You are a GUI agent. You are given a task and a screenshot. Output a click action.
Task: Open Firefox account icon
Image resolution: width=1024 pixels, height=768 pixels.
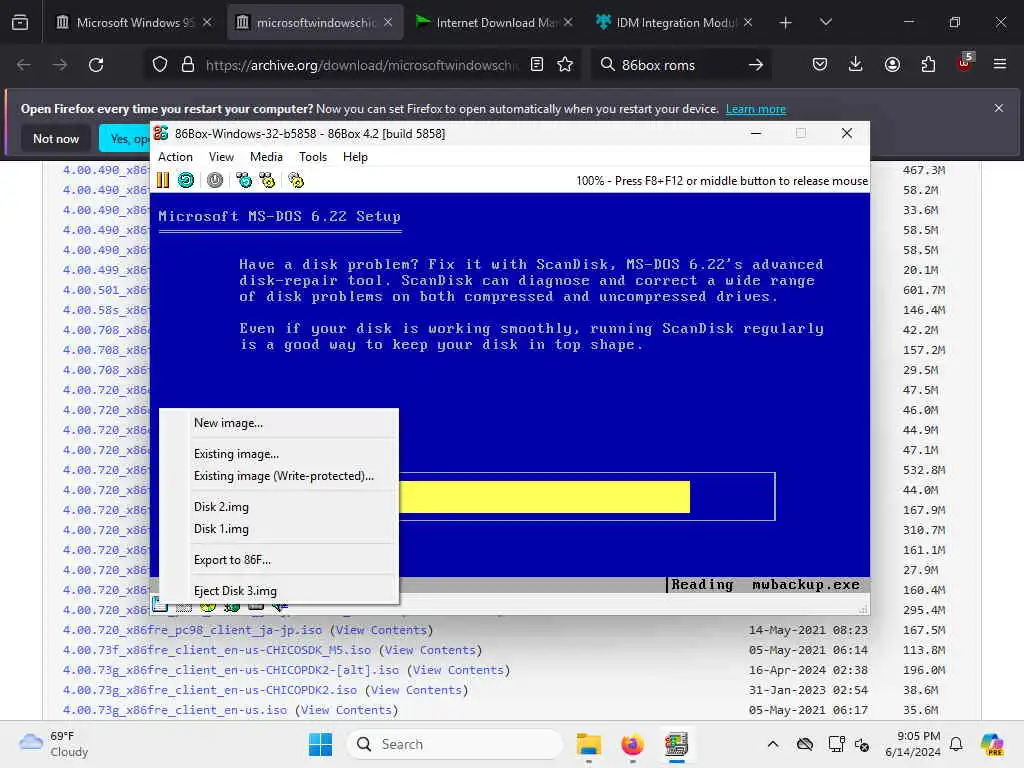coord(892,65)
